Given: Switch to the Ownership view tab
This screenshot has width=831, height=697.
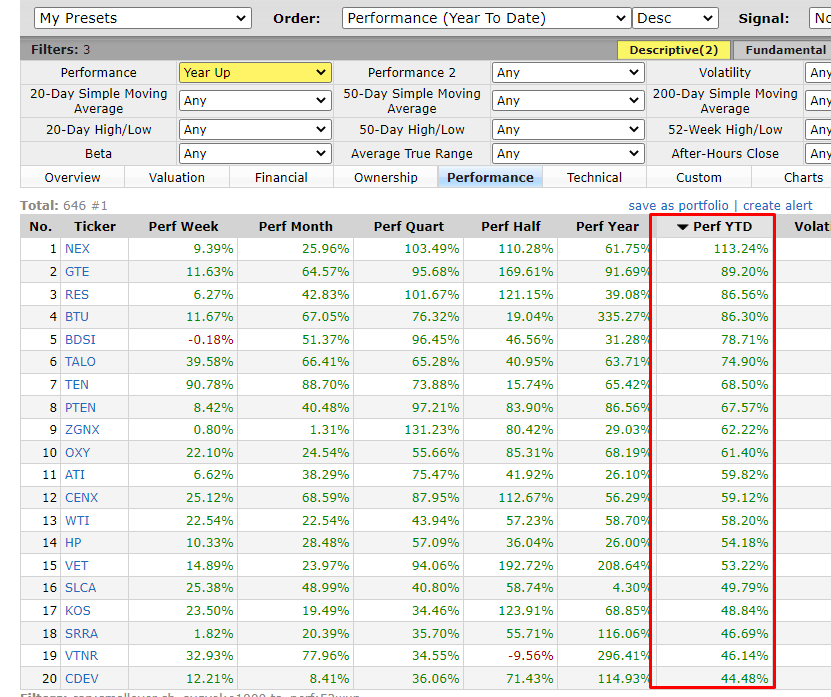Looking at the screenshot, I should point(386,178).
